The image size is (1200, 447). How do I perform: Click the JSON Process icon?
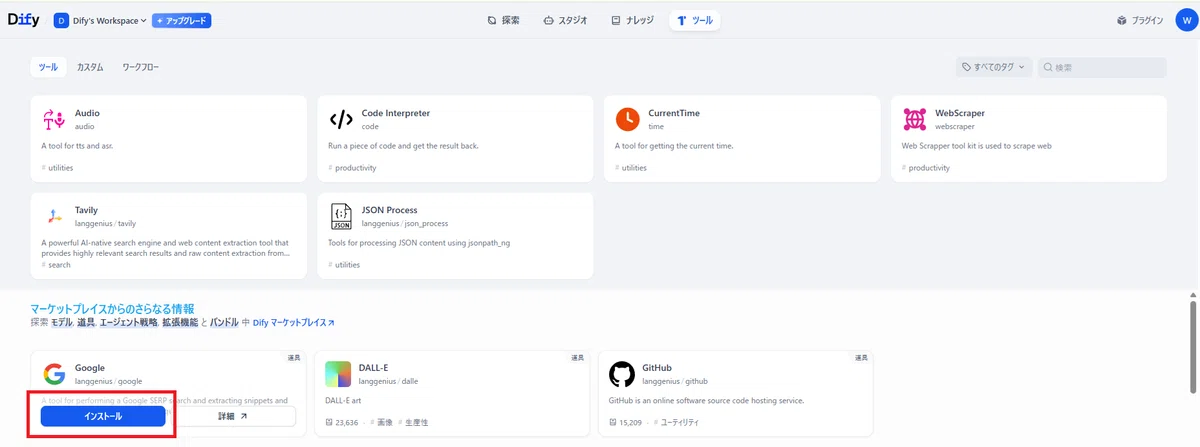click(341, 216)
